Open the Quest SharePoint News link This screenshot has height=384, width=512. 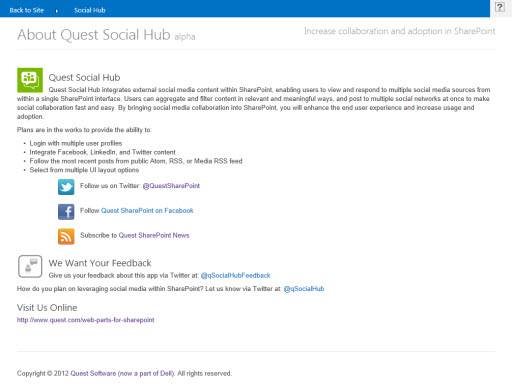click(x=154, y=235)
